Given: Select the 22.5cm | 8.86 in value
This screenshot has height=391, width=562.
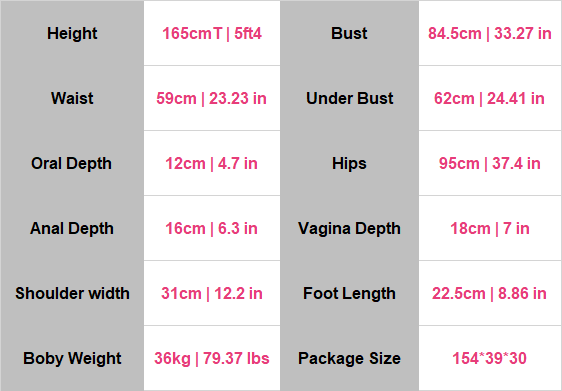Looking at the screenshot, I should click(489, 294).
